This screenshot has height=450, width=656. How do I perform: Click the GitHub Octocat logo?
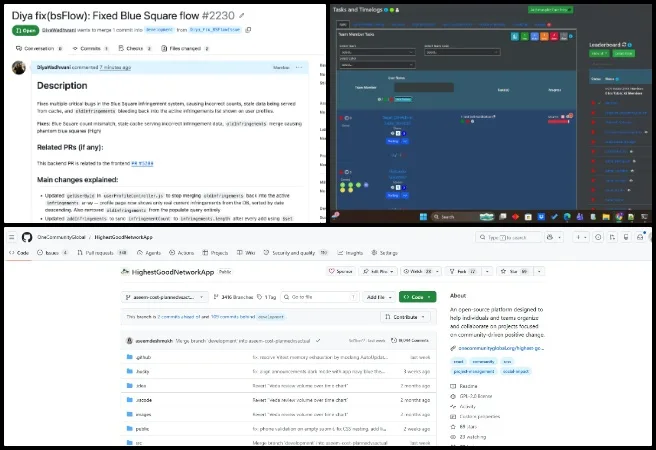(27, 237)
